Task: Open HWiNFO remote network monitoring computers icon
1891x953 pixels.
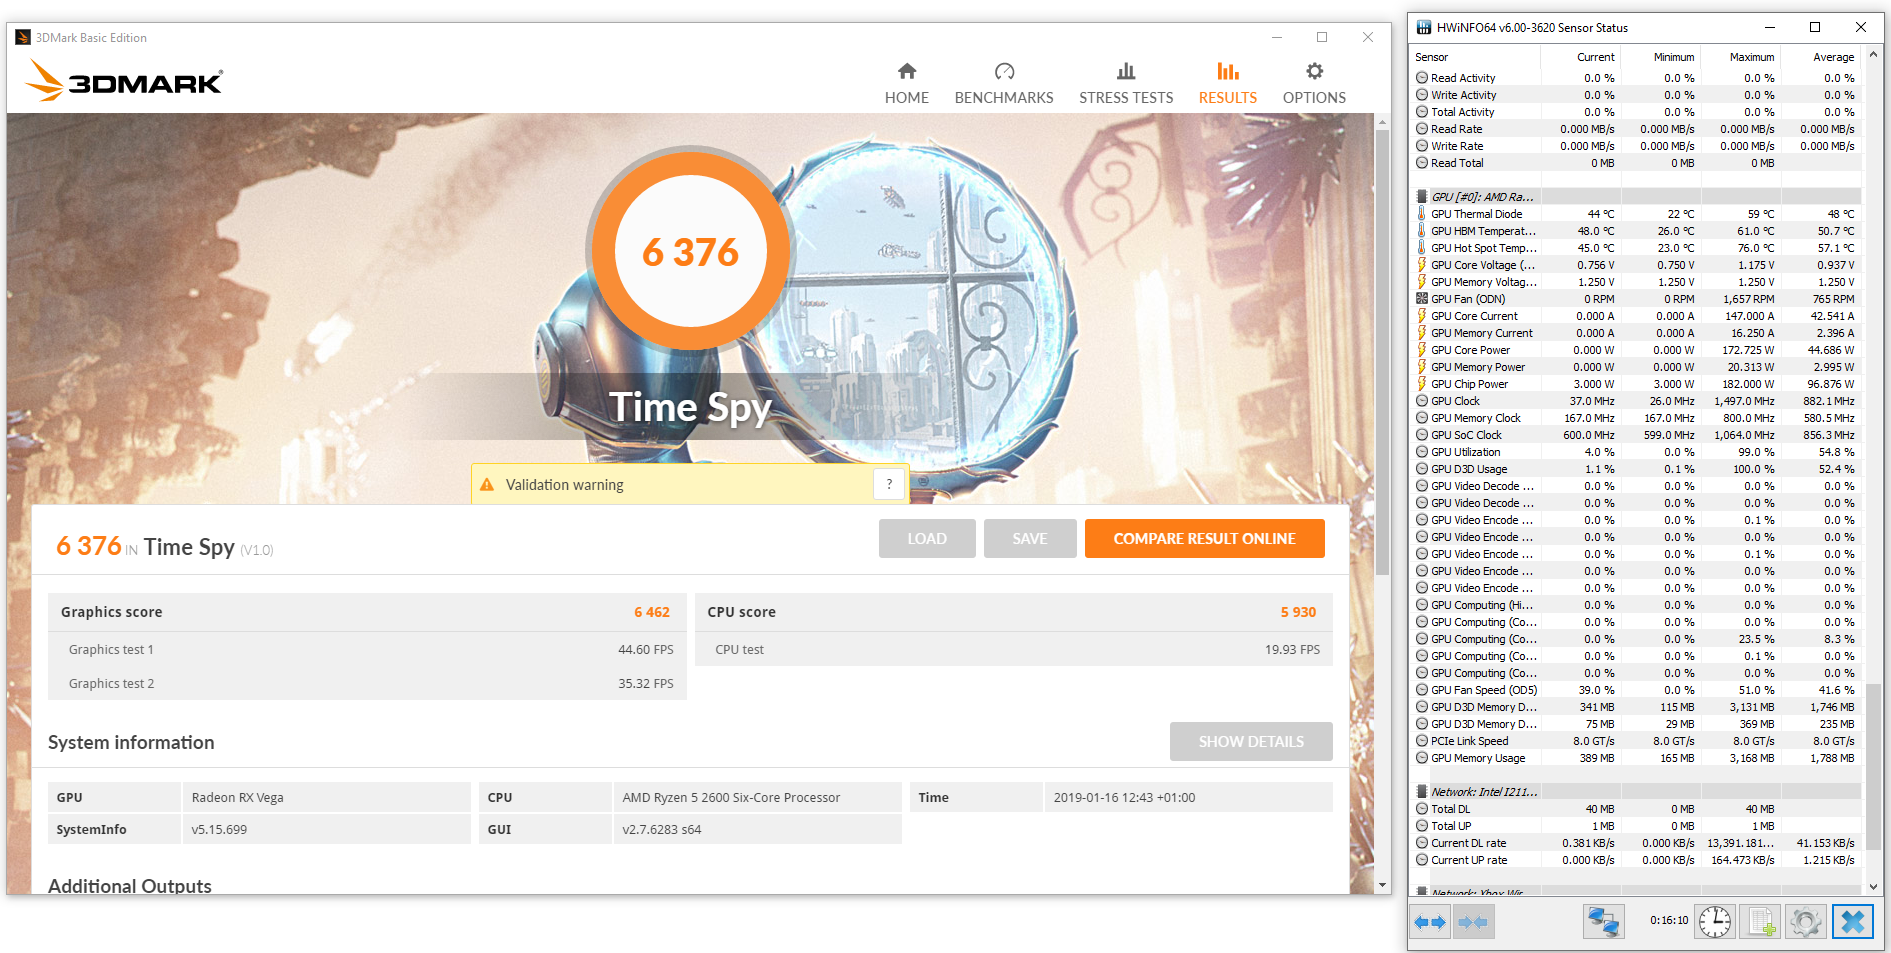Action: click(x=1603, y=922)
